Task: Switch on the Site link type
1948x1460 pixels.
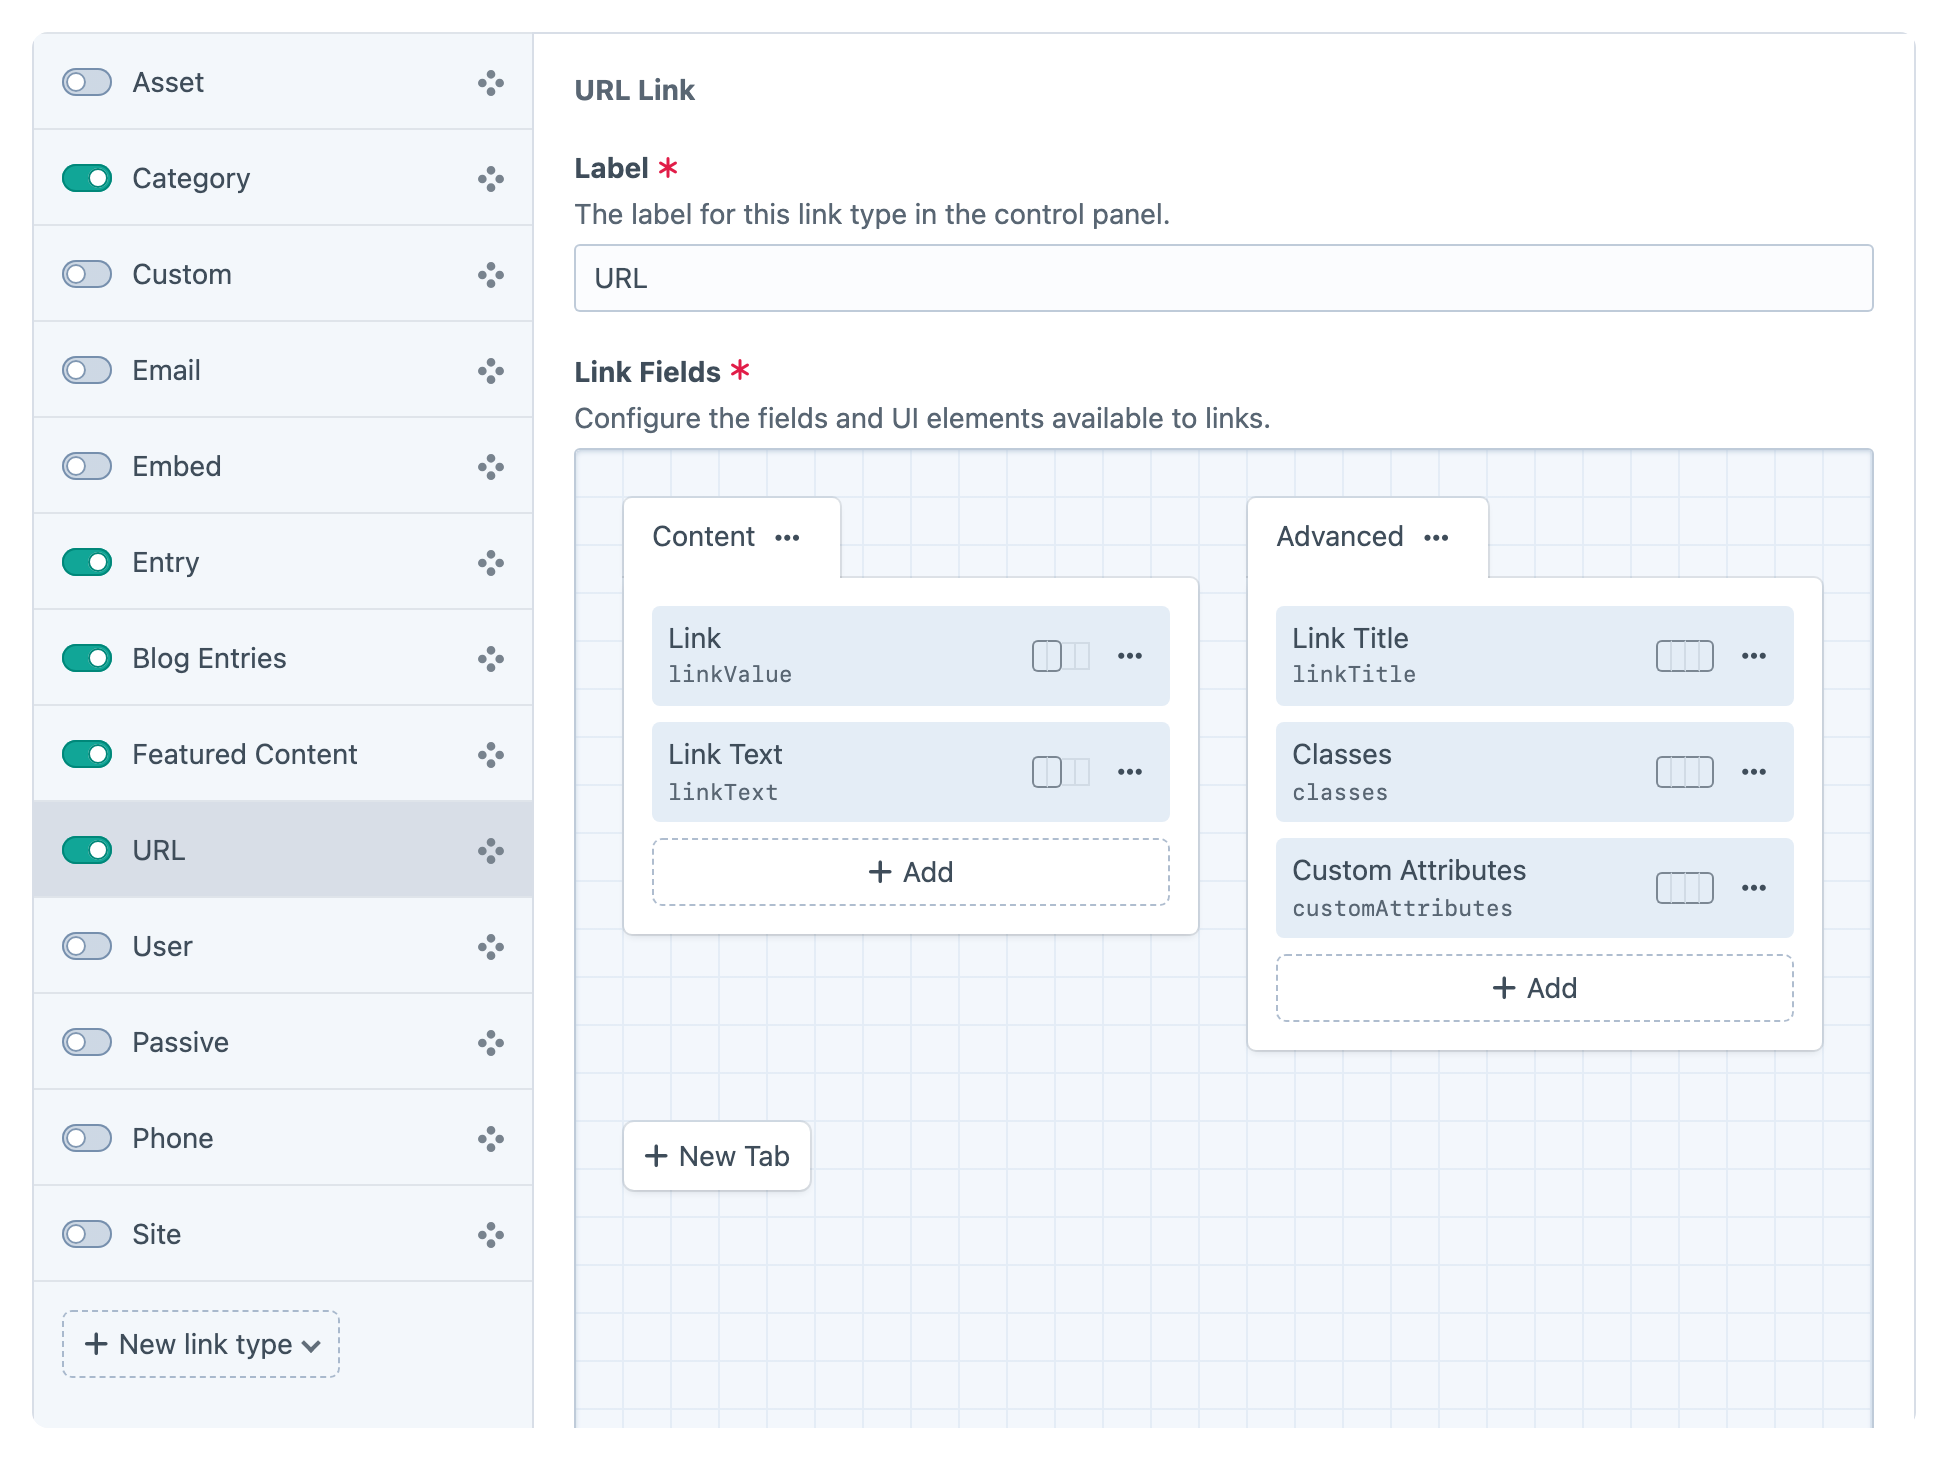Action: [x=87, y=1234]
